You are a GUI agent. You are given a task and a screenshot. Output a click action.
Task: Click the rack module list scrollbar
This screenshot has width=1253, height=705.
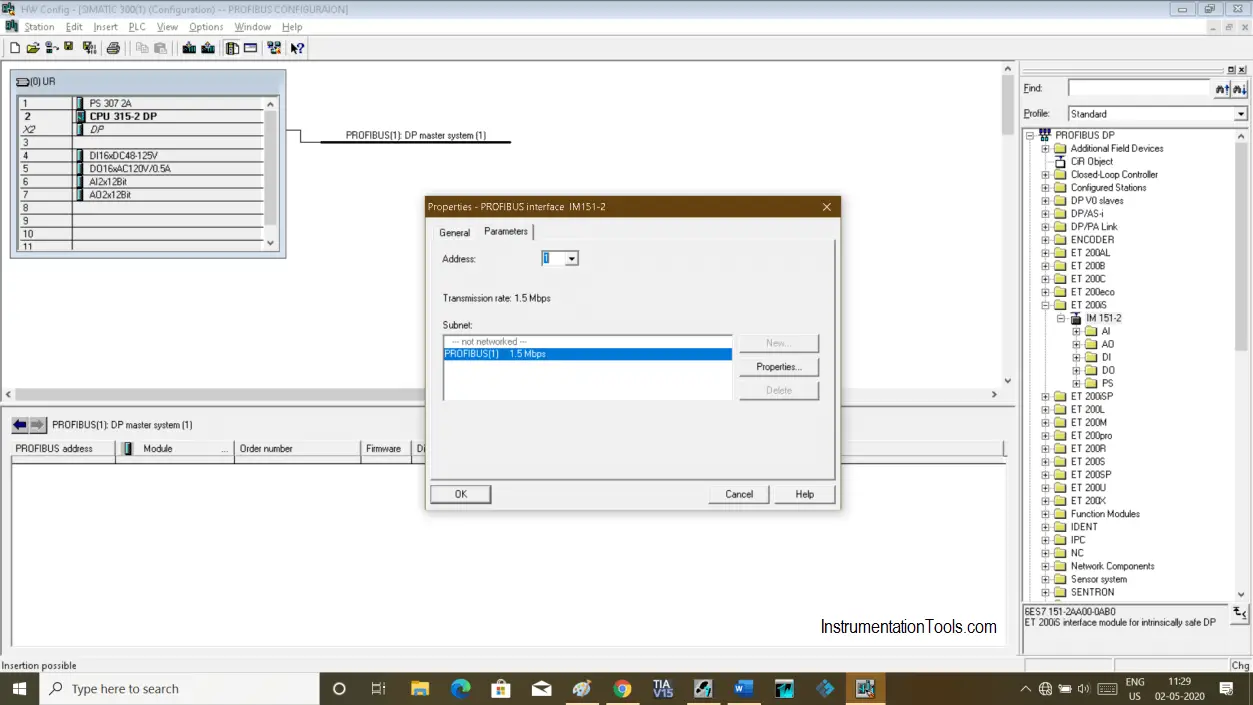pos(270,173)
